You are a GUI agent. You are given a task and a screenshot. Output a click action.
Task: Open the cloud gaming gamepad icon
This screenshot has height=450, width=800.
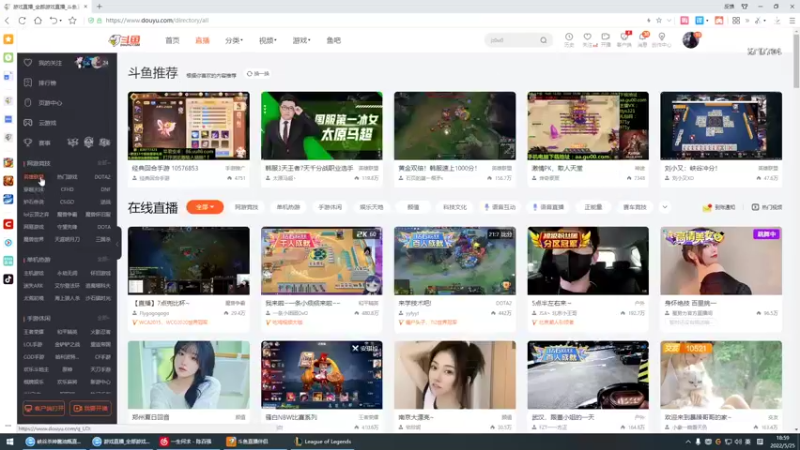(28, 122)
